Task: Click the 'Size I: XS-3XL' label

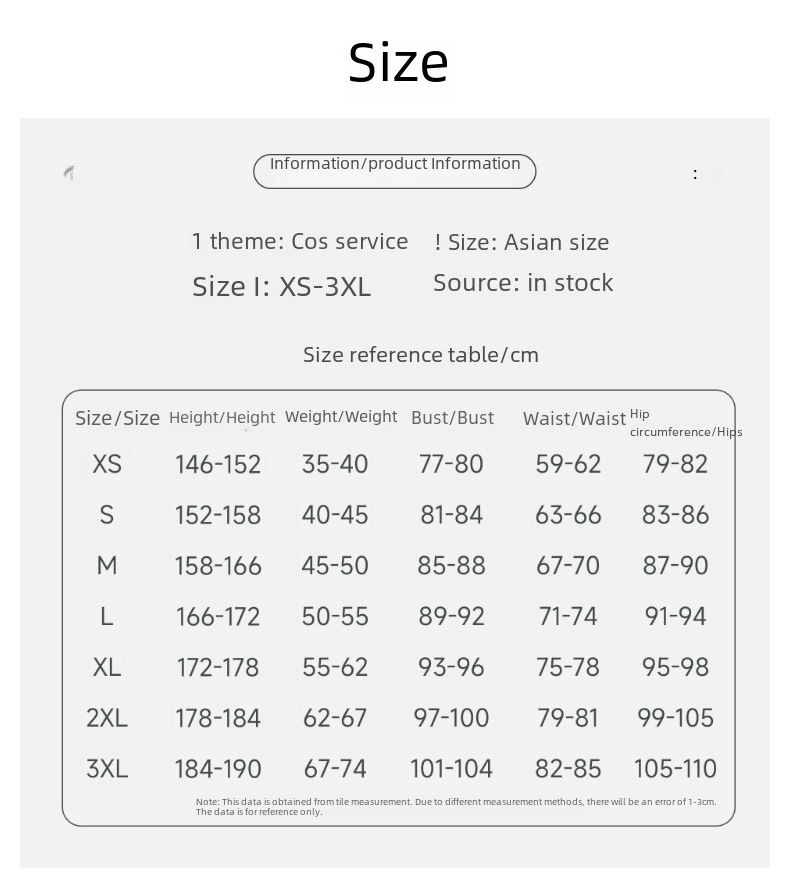Action: [281, 287]
